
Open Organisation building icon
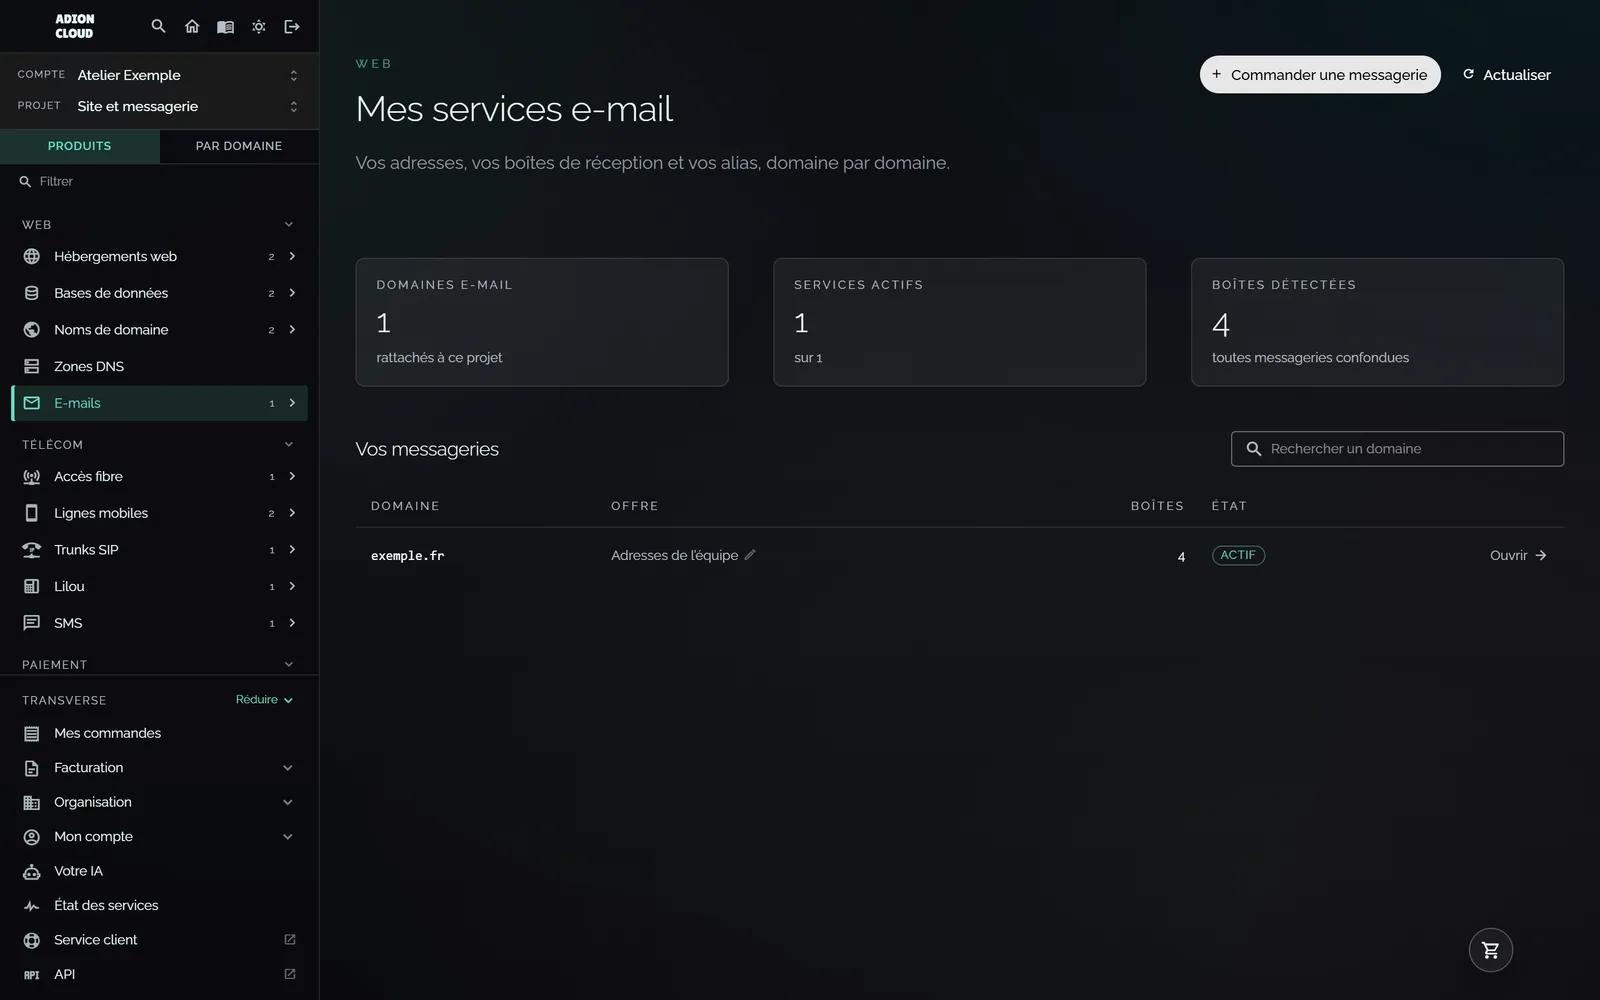click(32, 802)
